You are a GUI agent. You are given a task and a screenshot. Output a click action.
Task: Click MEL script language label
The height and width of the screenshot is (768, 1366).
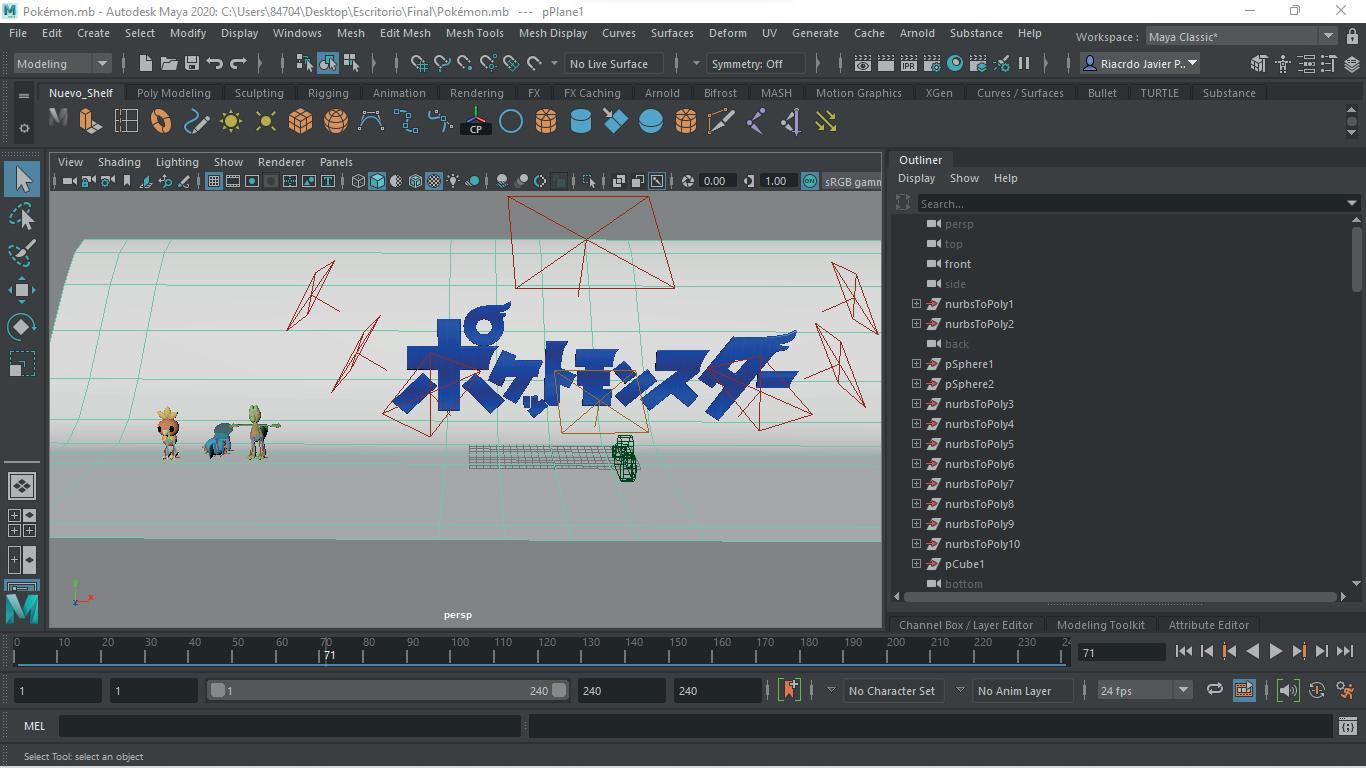point(34,726)
